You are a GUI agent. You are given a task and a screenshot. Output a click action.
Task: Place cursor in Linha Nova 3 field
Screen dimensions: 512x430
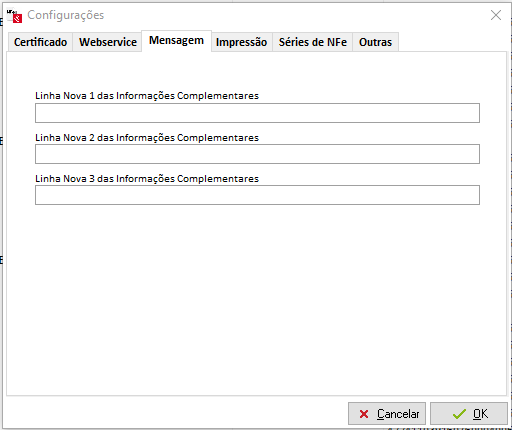[x=257, y=195]
